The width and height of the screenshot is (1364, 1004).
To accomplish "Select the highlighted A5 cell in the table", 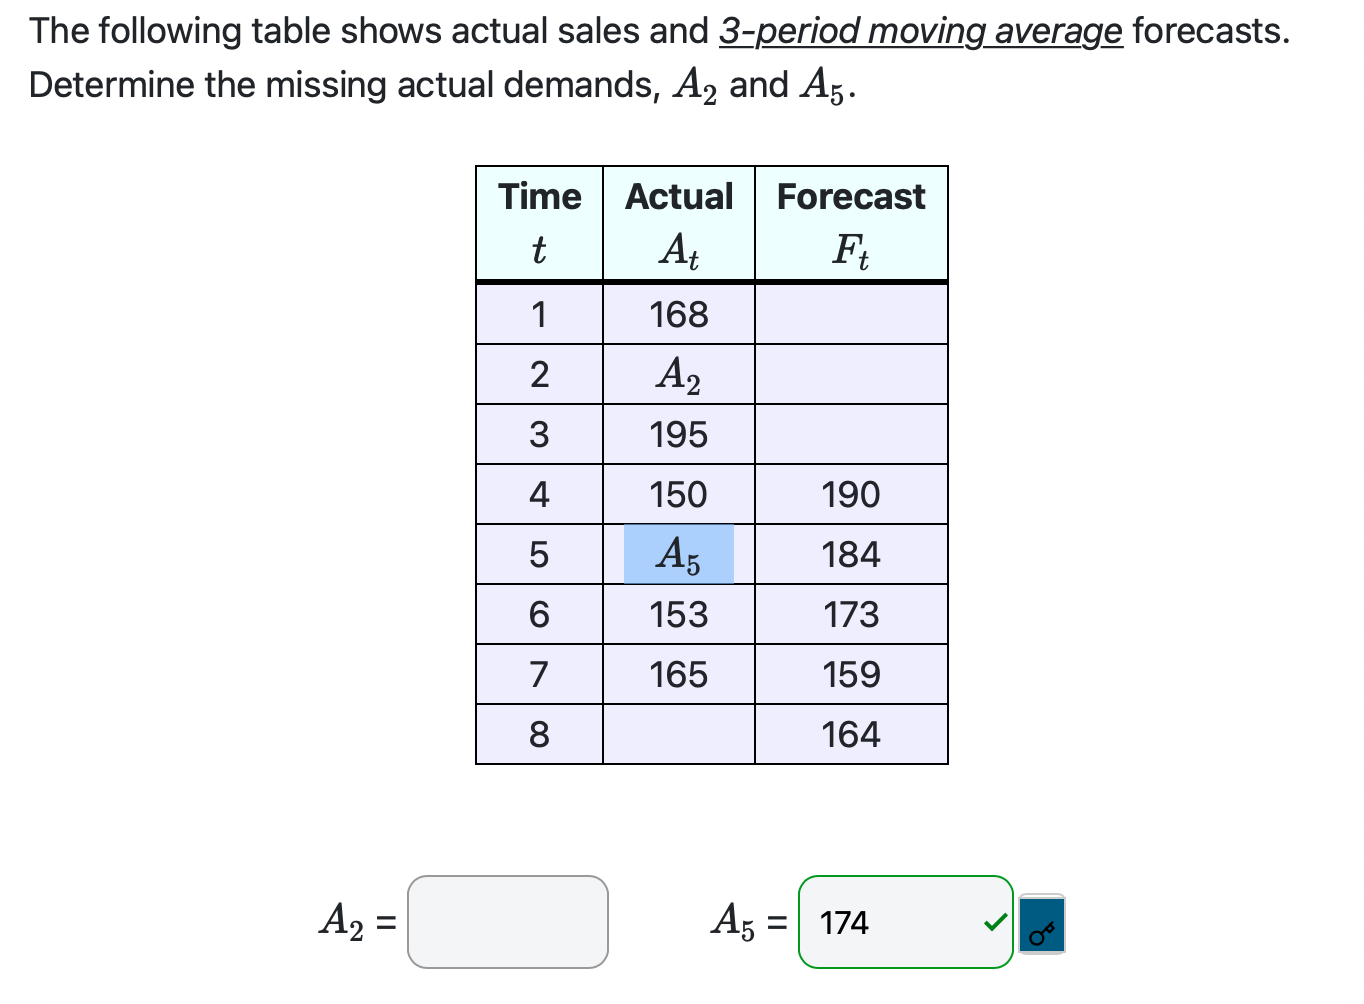I will point(679,554).
